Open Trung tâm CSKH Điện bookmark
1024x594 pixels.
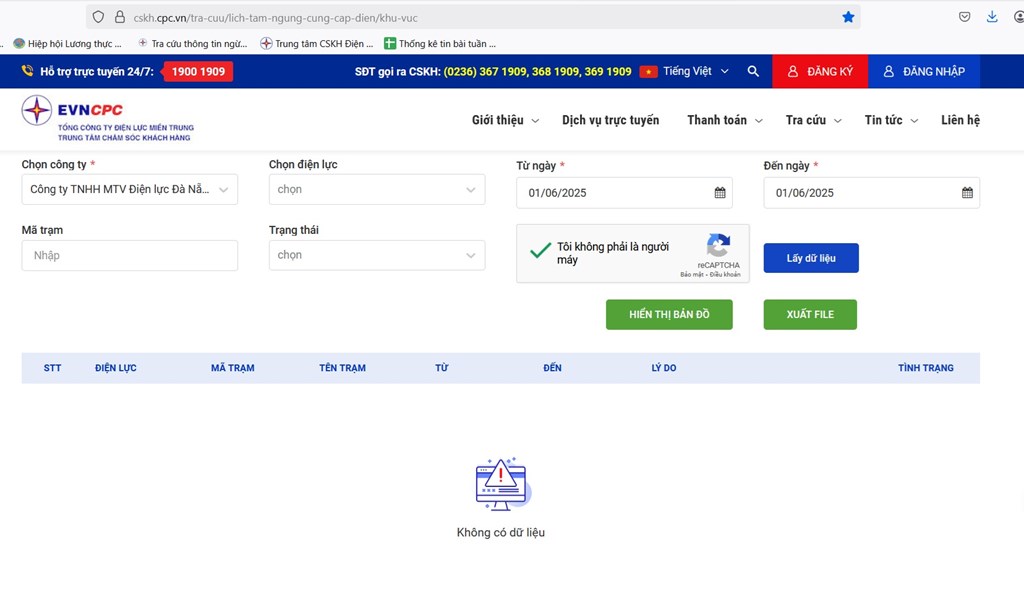tap(317, 44)
